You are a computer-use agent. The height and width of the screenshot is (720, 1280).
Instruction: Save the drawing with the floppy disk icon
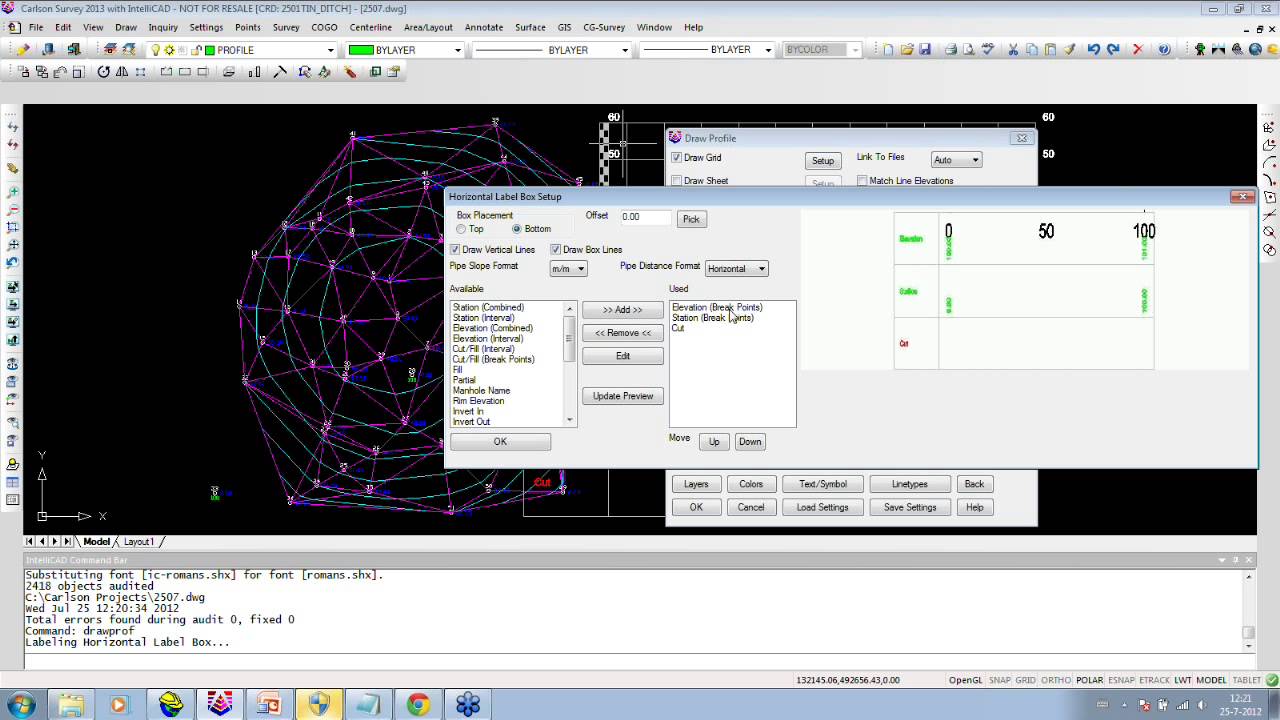point(925,50)
